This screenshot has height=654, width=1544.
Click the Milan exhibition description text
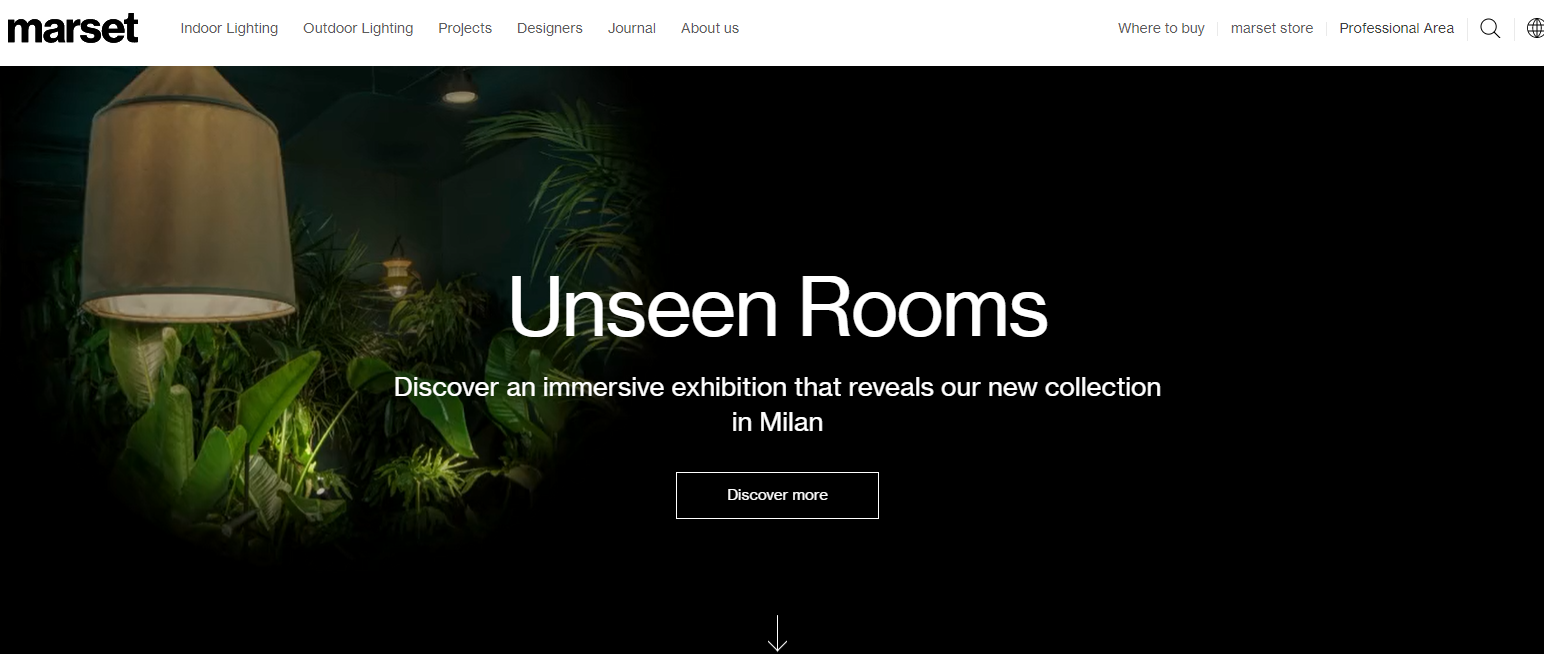[x=777, y=404]
